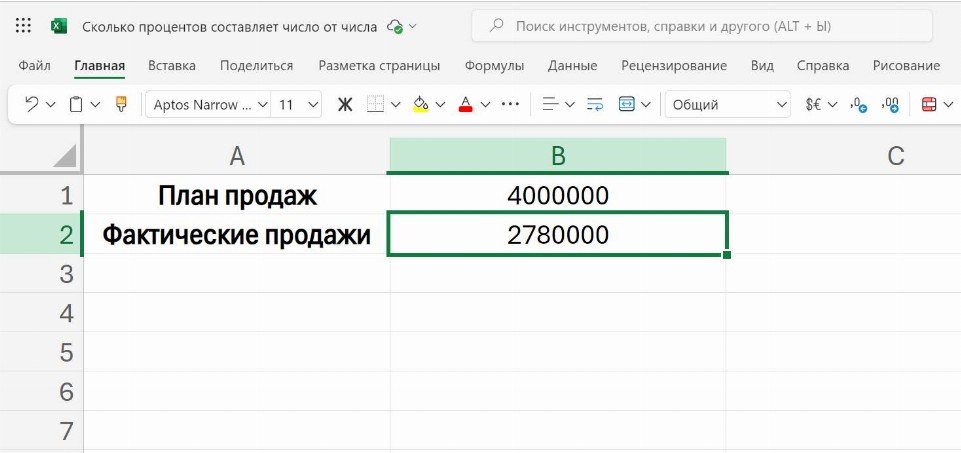
Task: Toggle wrap text in cell
Action: [x=595, y=104]
